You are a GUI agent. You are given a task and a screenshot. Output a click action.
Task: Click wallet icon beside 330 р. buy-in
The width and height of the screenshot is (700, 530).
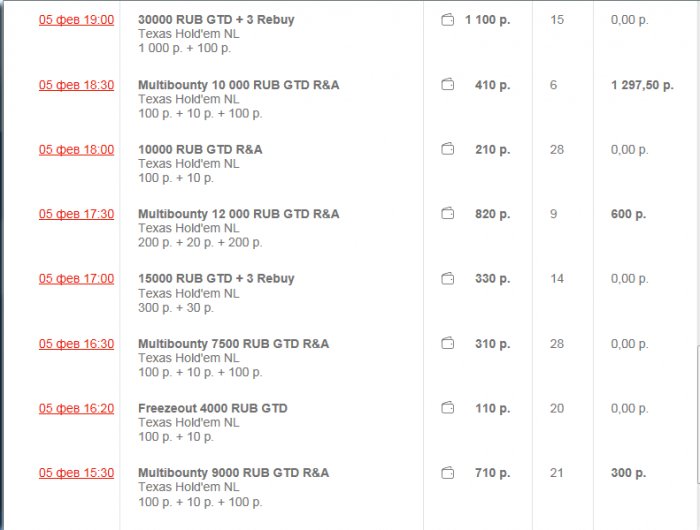(x=448, y=279)
